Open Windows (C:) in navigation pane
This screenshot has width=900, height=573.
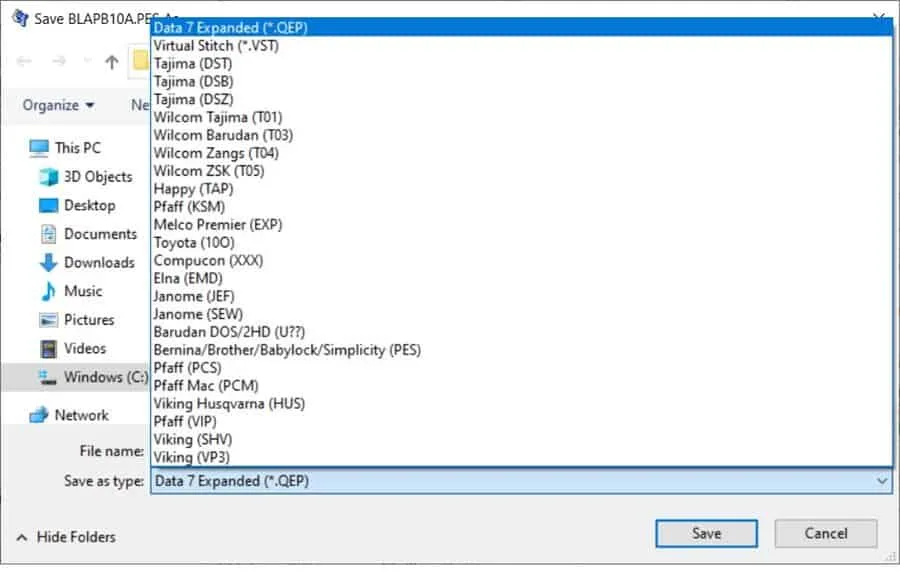pos(106,377)
